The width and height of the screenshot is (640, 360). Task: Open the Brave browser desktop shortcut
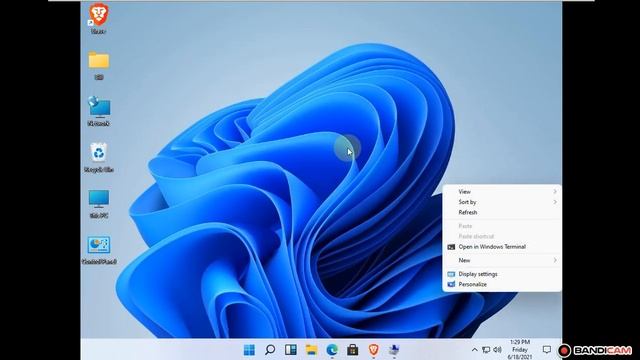[98, 18]
